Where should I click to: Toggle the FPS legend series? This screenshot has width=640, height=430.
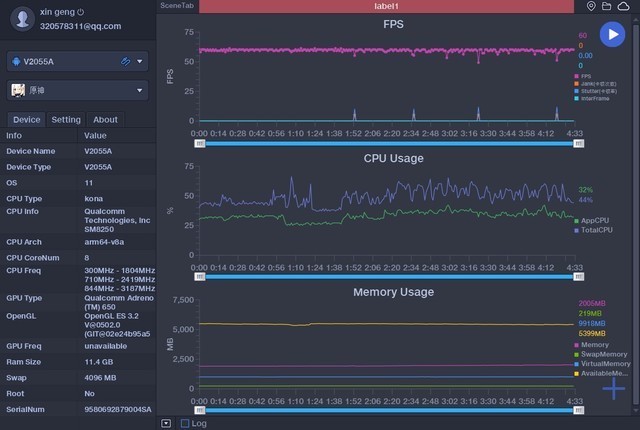(586, 76)
